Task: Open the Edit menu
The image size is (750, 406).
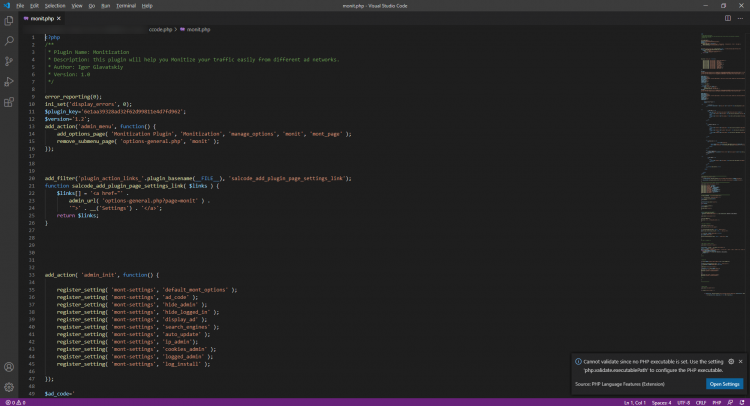Action: pyautogui.click(x=34, y=6)
